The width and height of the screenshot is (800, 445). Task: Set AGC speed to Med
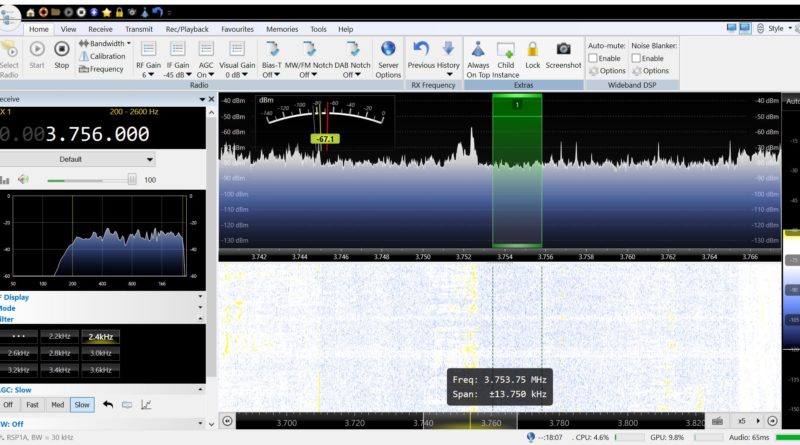[58, 405]
